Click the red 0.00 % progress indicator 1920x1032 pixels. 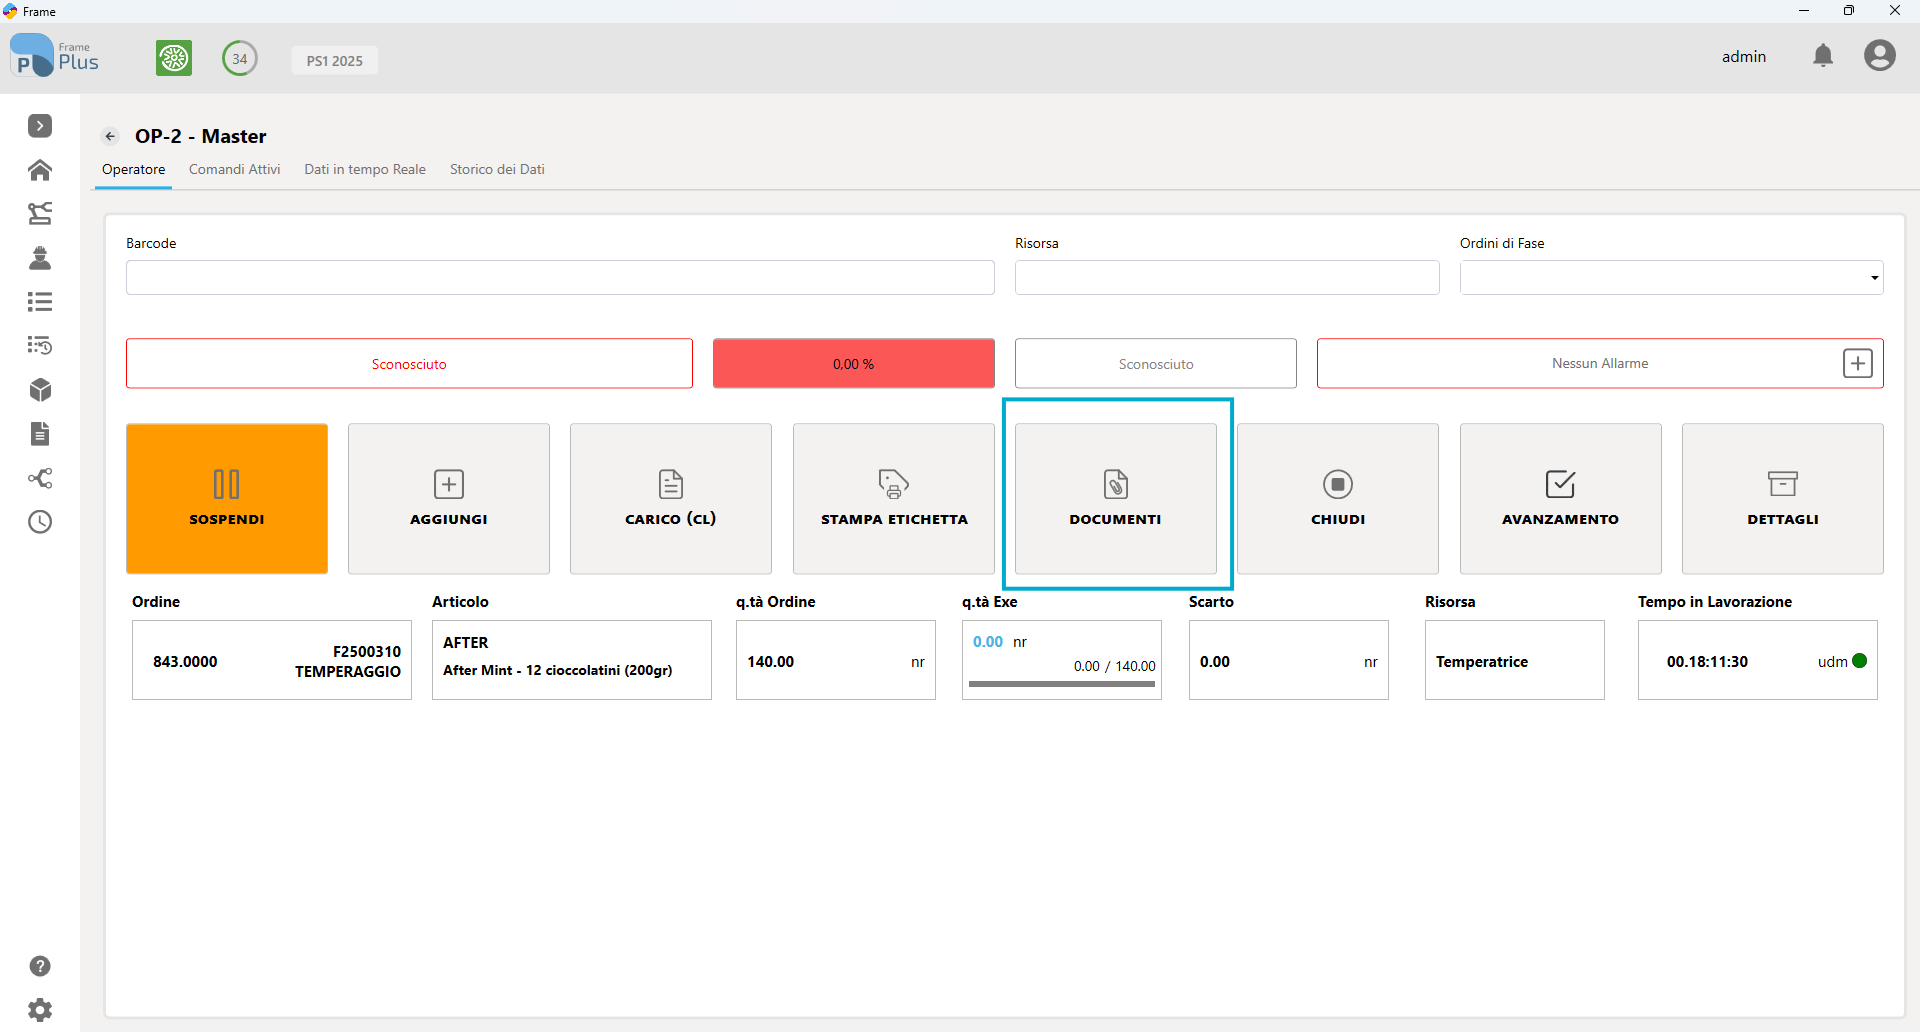854,363
